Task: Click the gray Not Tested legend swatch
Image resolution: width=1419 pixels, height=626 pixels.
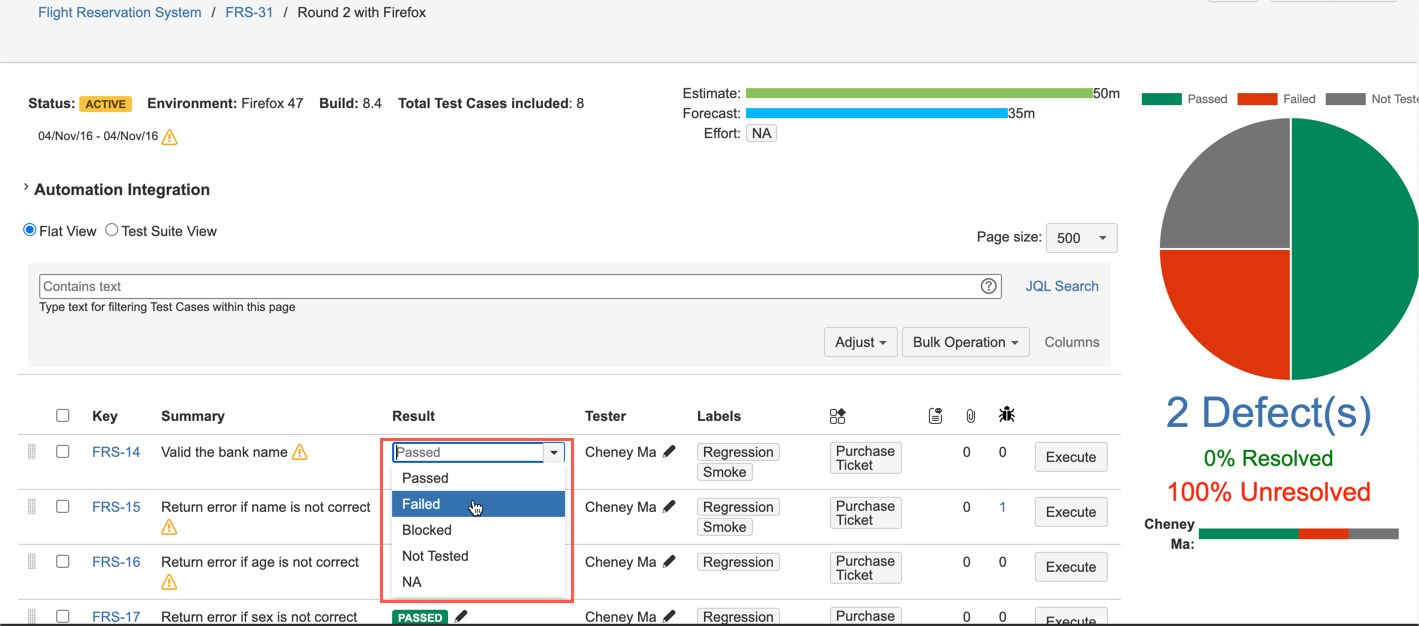Action: (1345, 99)
